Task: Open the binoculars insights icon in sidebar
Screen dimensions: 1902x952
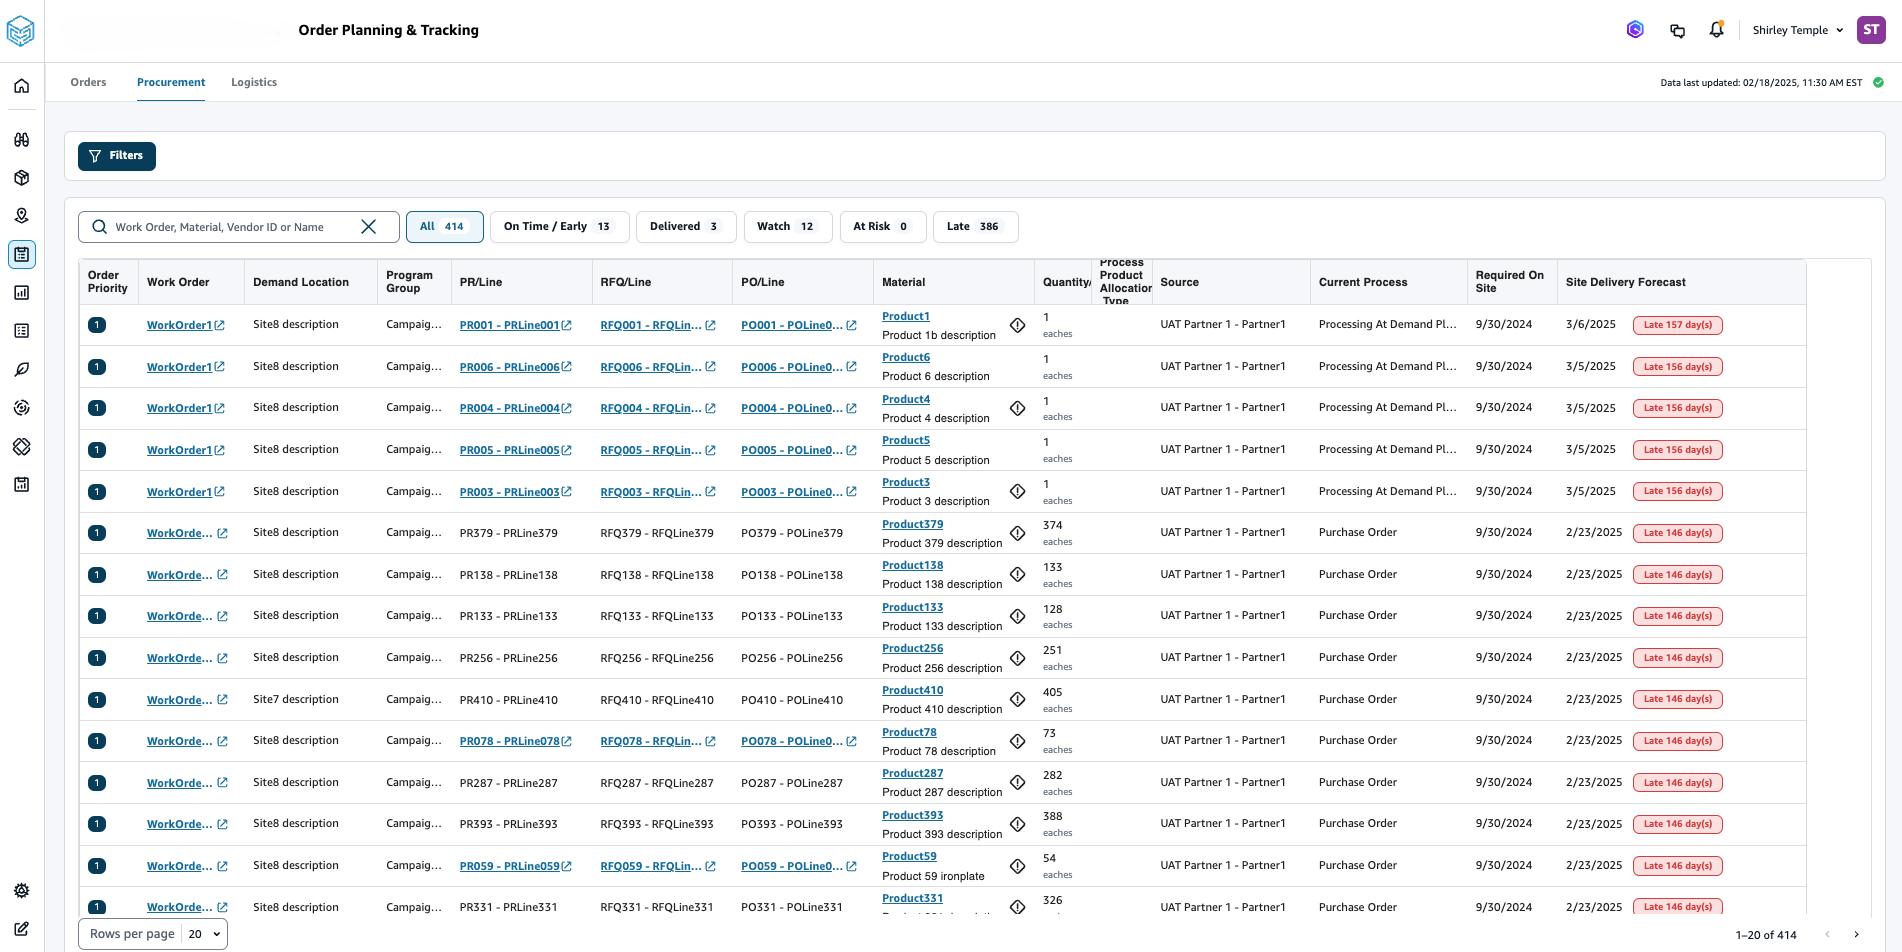Action: pyautogui.click(x=21, y=140)
